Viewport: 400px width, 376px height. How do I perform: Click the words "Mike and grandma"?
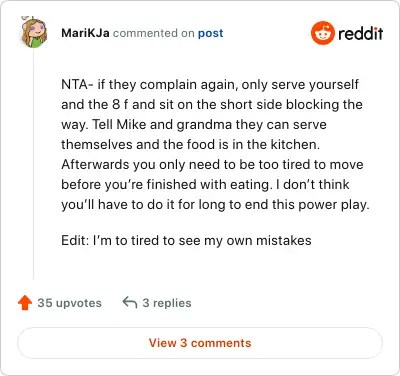pyautogui.click(x=174, y=125)
